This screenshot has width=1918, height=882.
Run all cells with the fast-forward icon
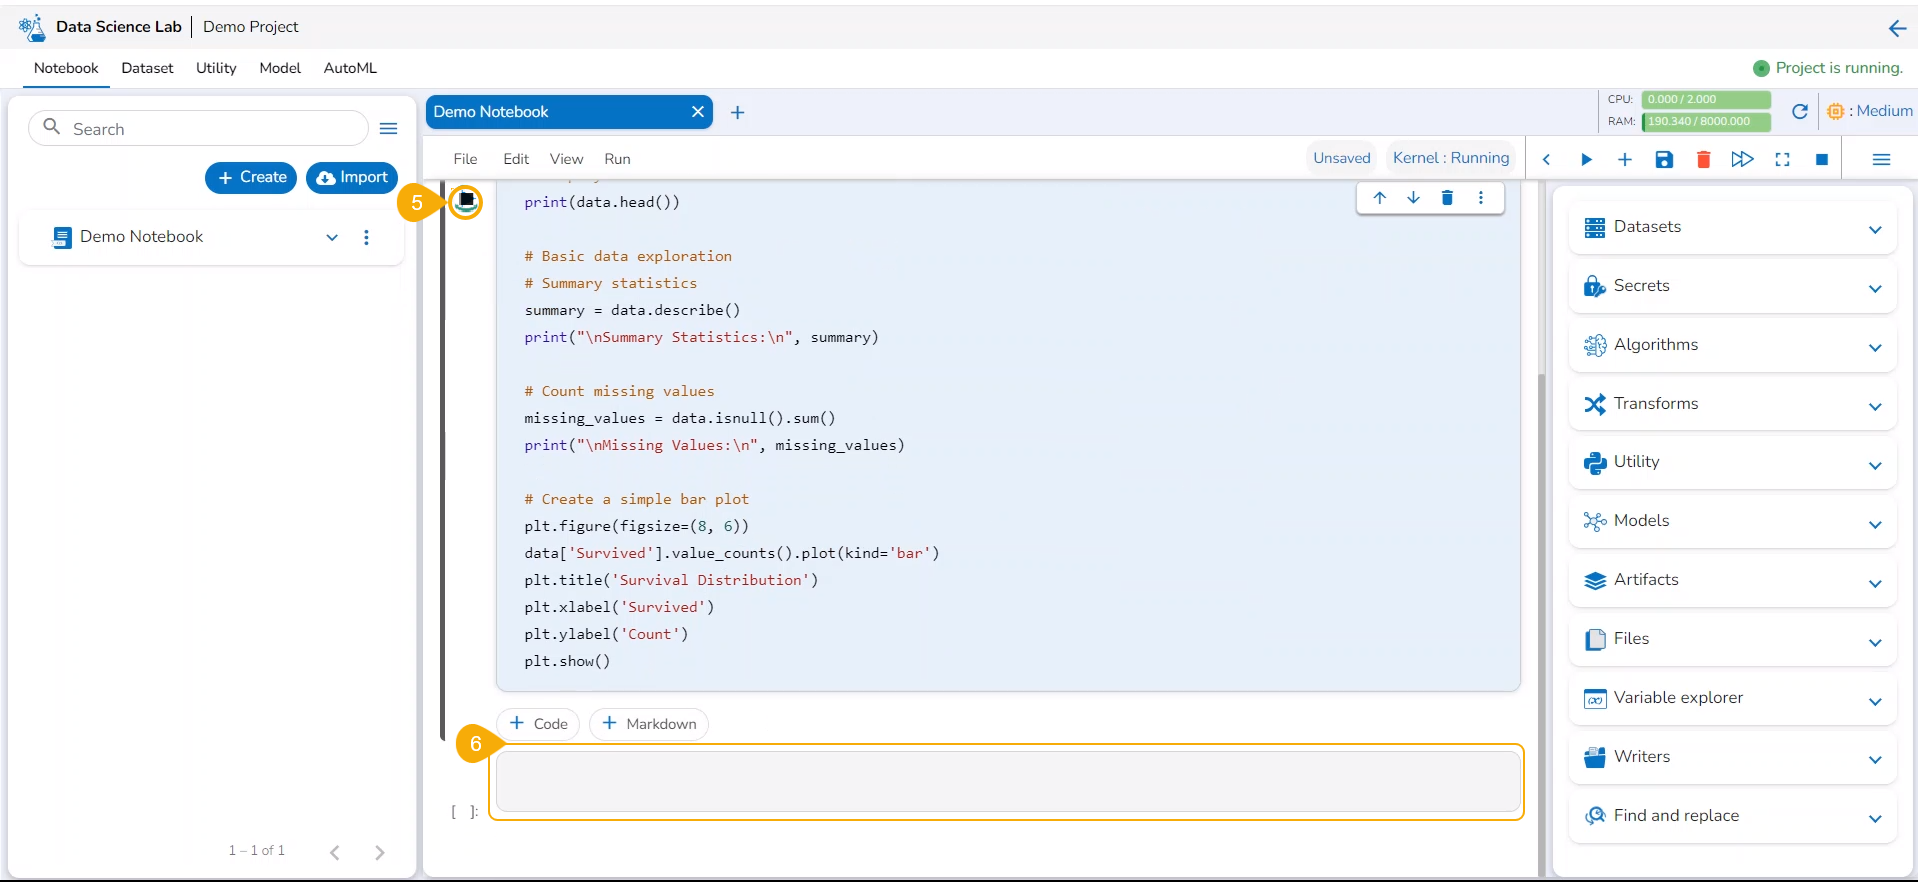click(1742, 160)
